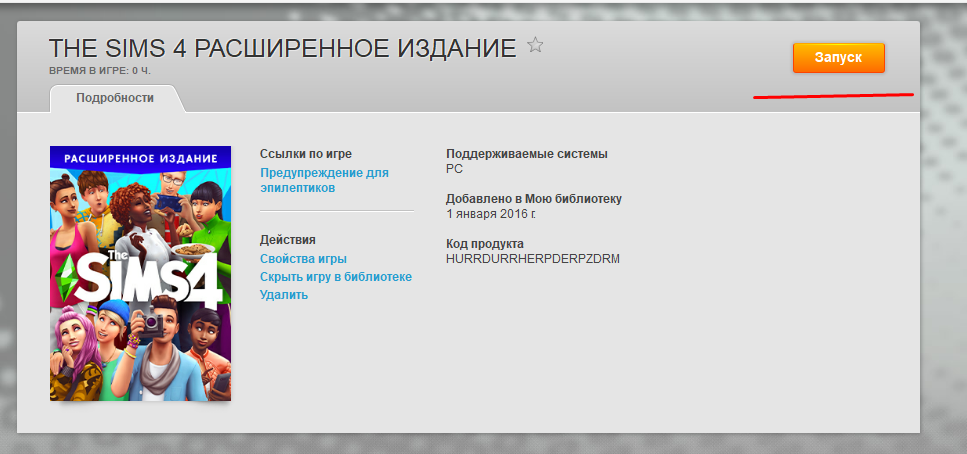This screenshot has width=967, height=454.
Task: Switch to the Подробности tab
Action: click(115, 98)
